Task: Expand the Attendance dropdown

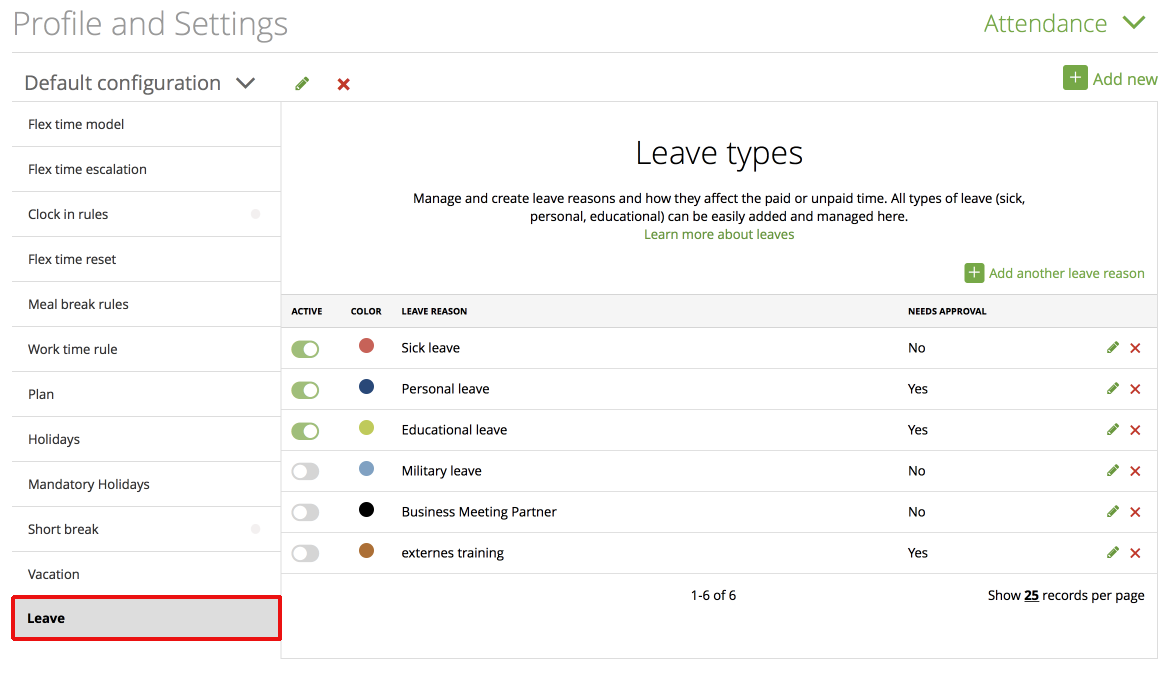Action: pos(1135,22)
